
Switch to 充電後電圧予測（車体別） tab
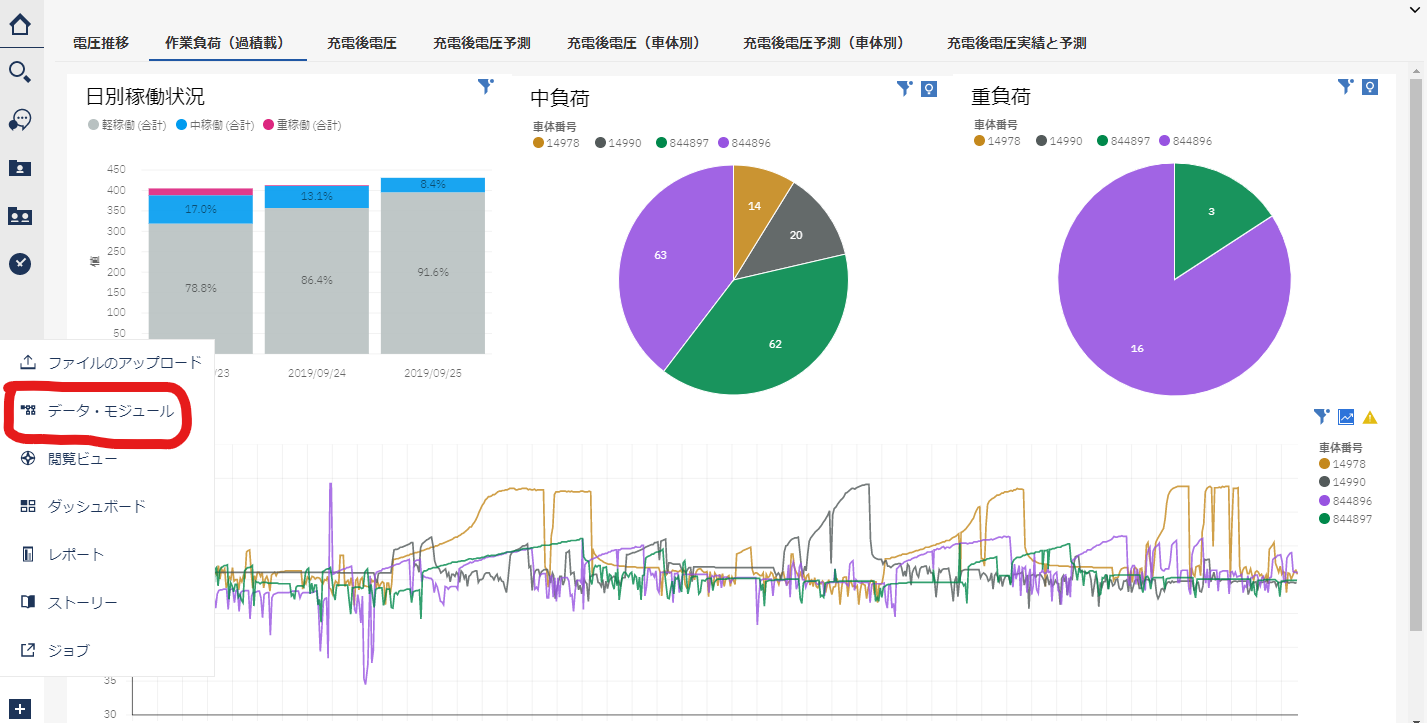827,43
